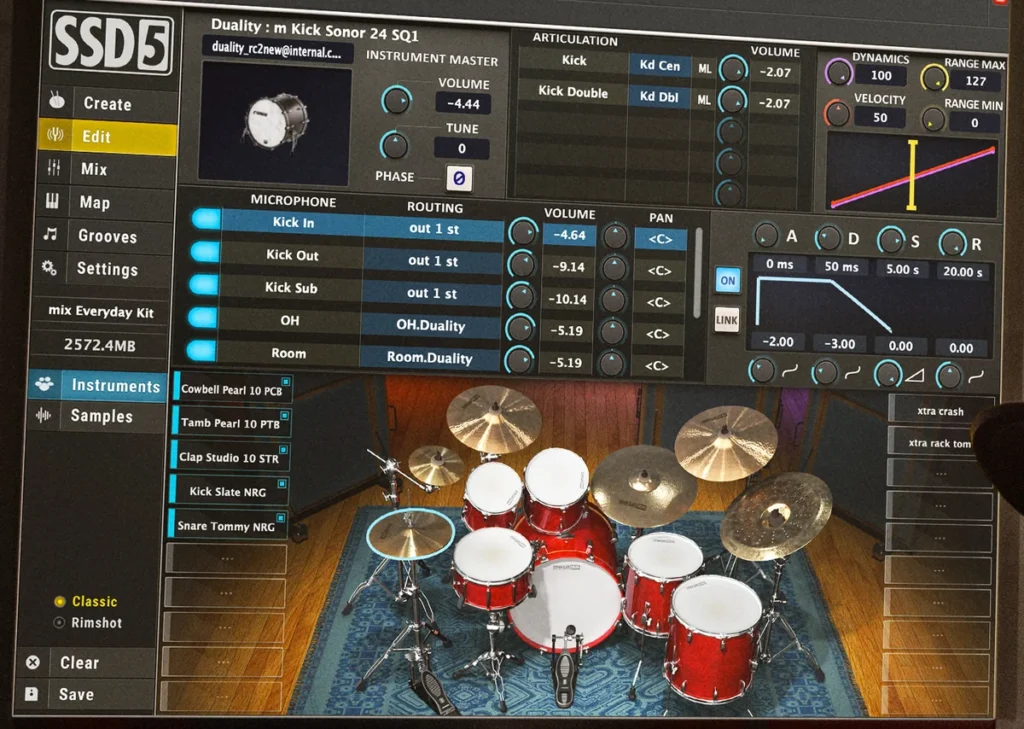Select the Classic radio option

pyautogui.click(x=86, y=601)
